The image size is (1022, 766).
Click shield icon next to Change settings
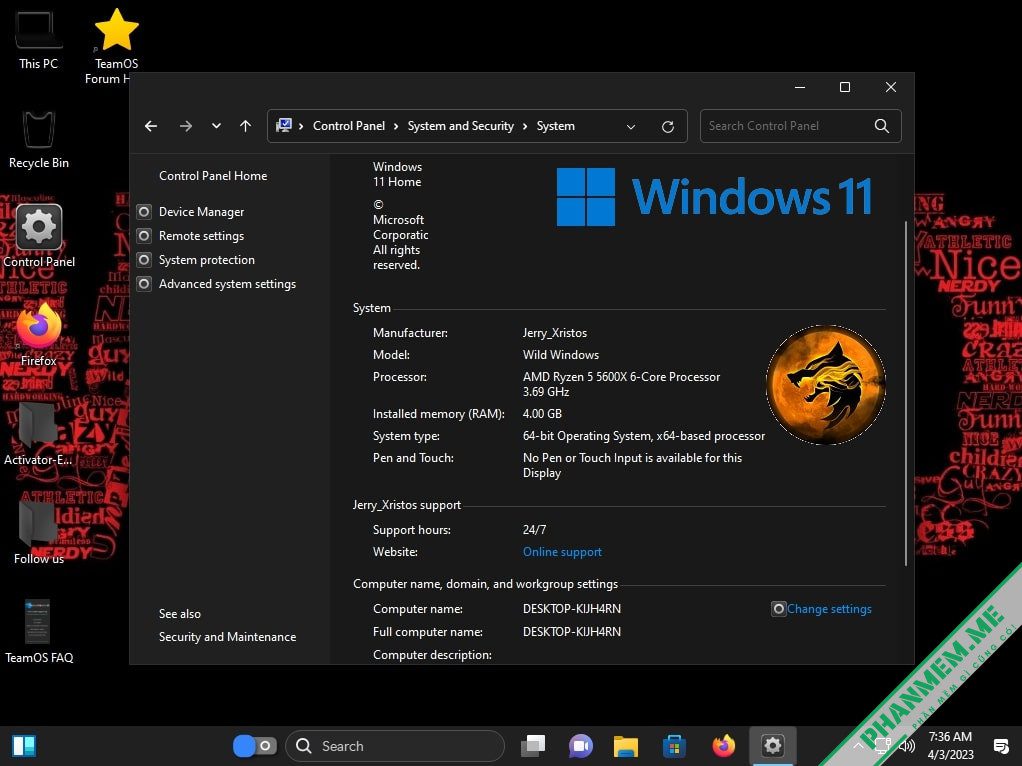pos(778,609)
